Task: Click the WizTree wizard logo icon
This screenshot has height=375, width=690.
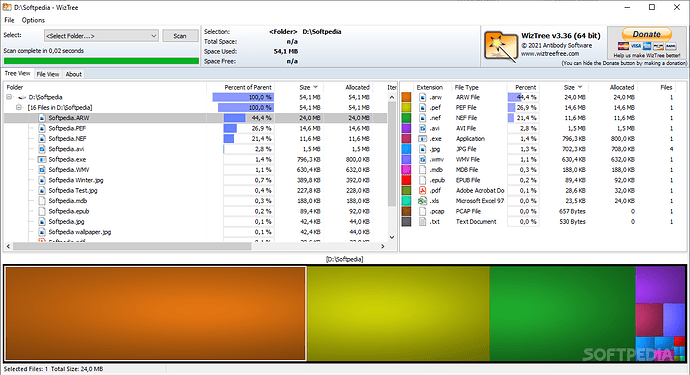Action: tap(501, 46)
